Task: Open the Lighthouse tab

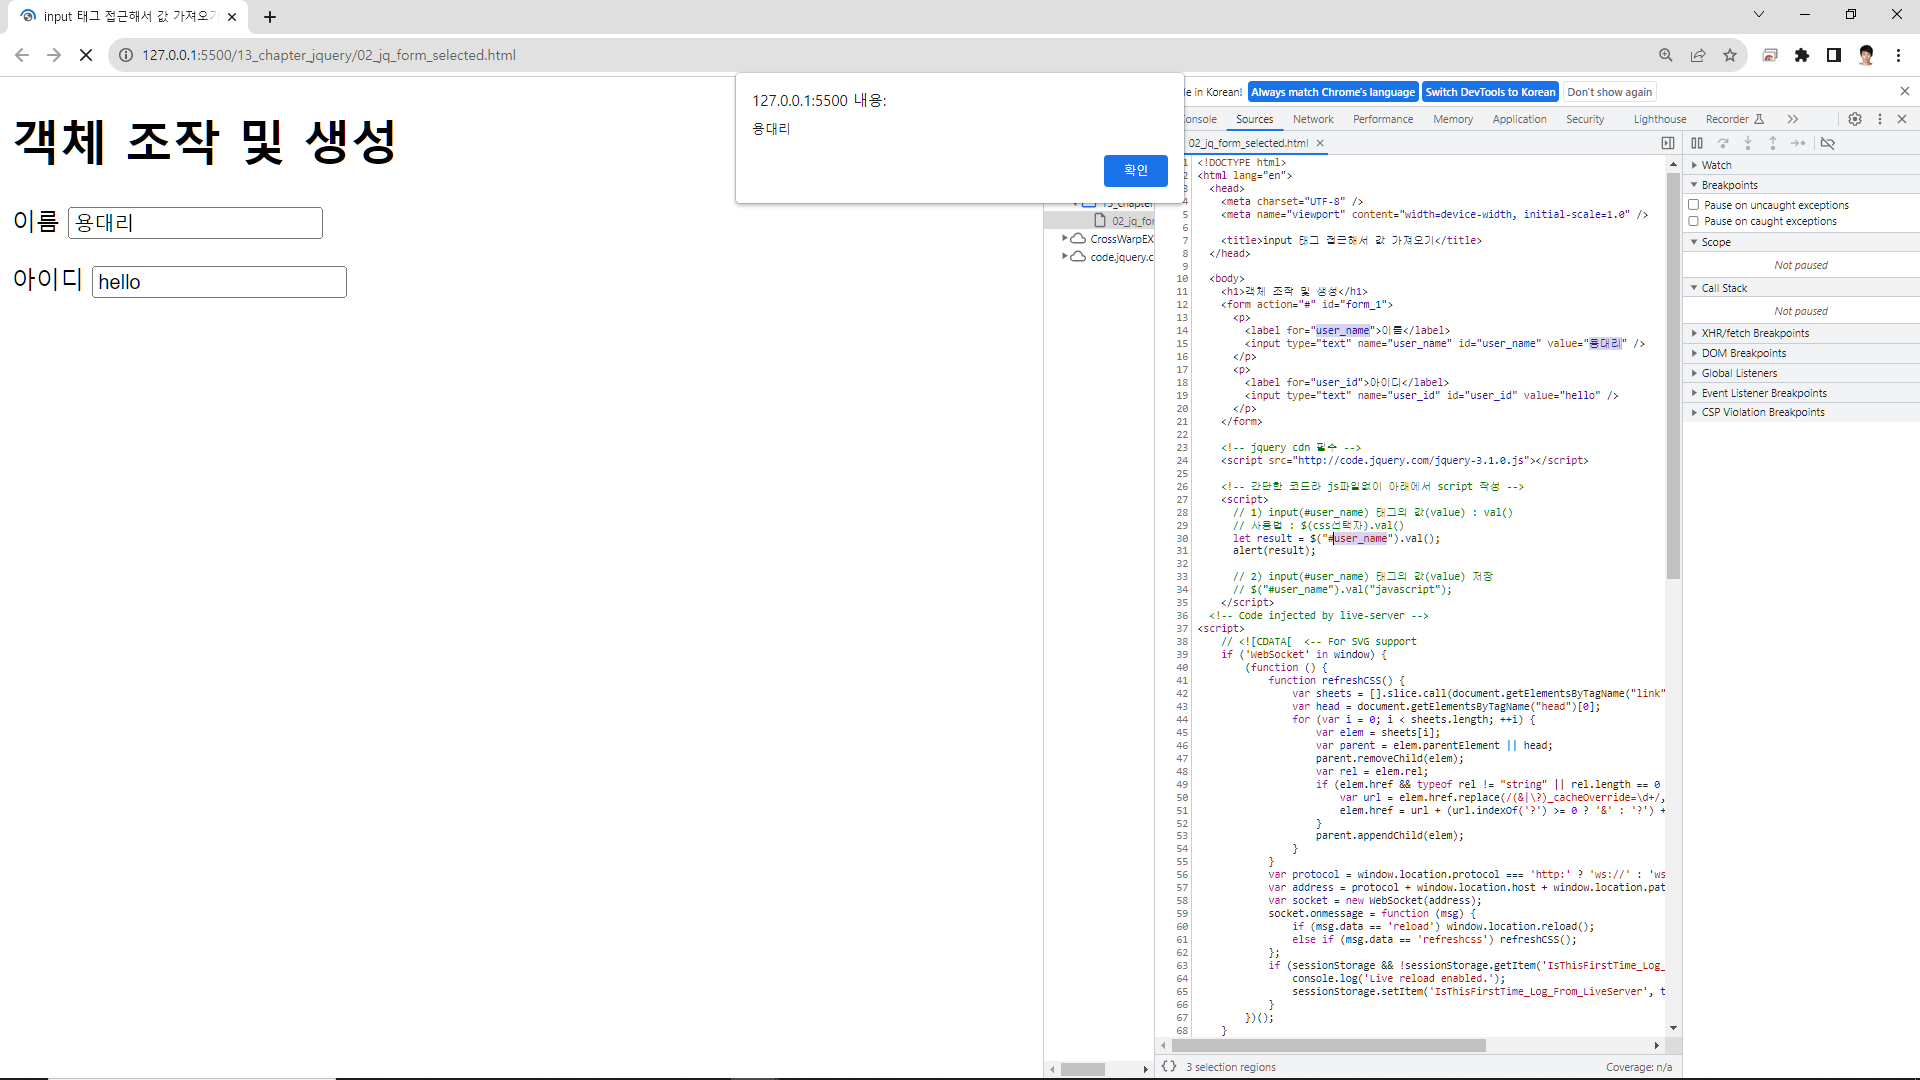Action: coord(1659,119)
